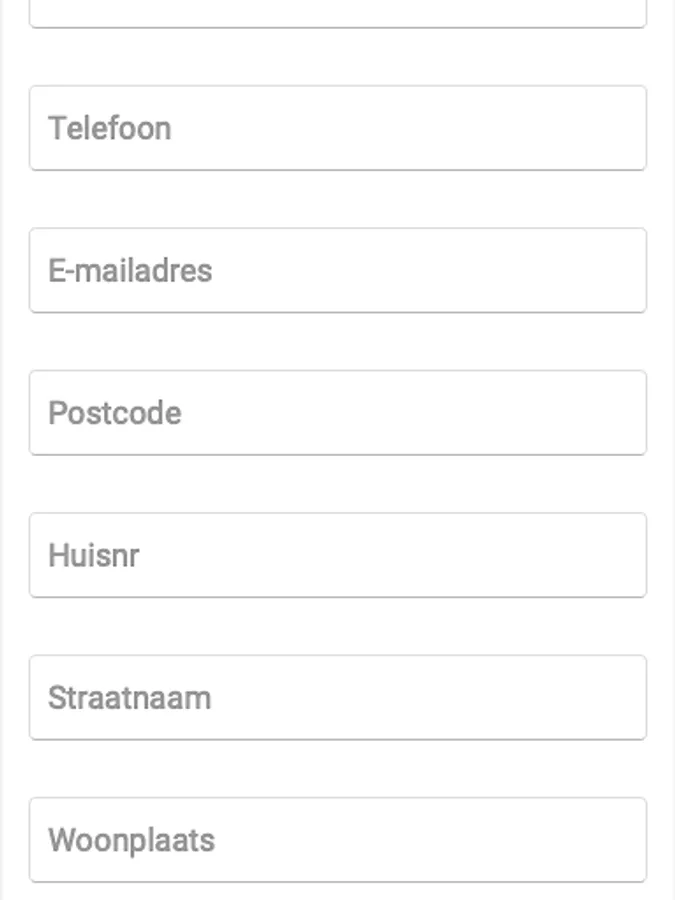Click the Telefoon input field
The width and height of the screenshot is (675, 900).
(338, 128)
